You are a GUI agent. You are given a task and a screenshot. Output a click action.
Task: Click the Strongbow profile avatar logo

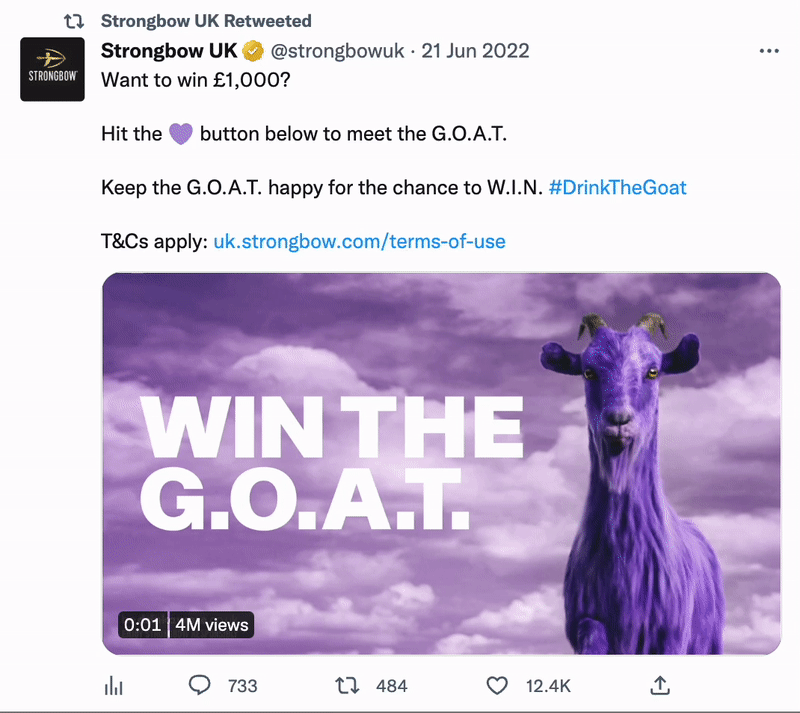coord(53,69)
